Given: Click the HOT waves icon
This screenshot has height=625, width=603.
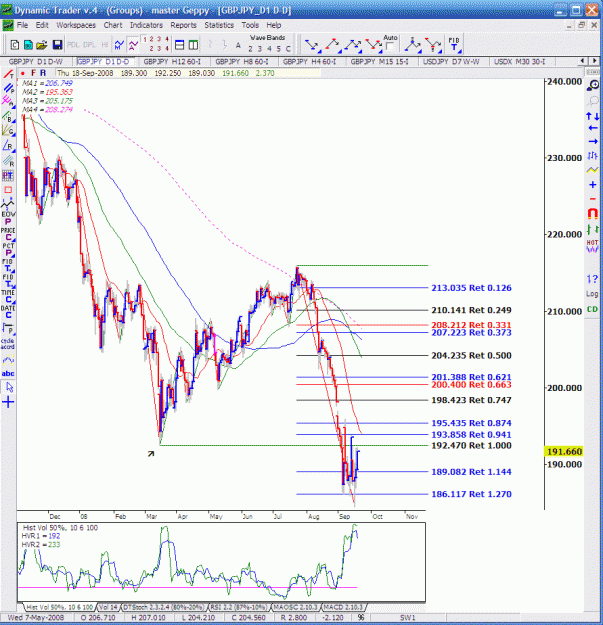Looking at the screenshot, I should point(593,246).
